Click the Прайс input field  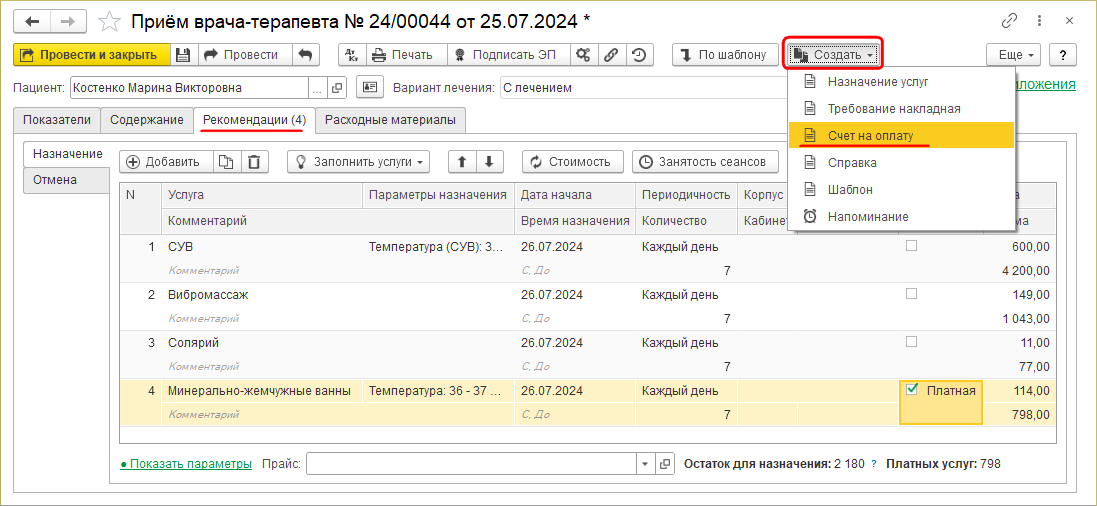pos(472,463)
